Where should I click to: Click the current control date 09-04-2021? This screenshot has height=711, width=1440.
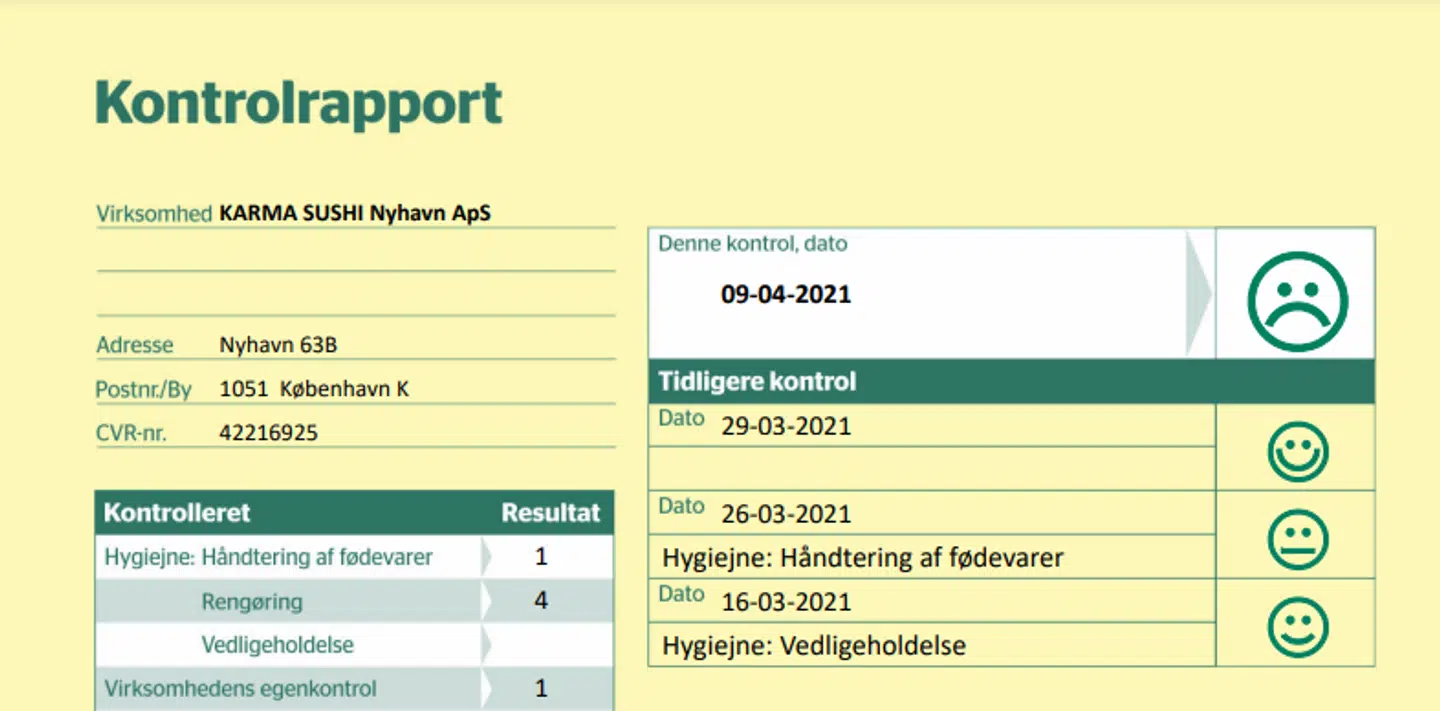(786, 295)
